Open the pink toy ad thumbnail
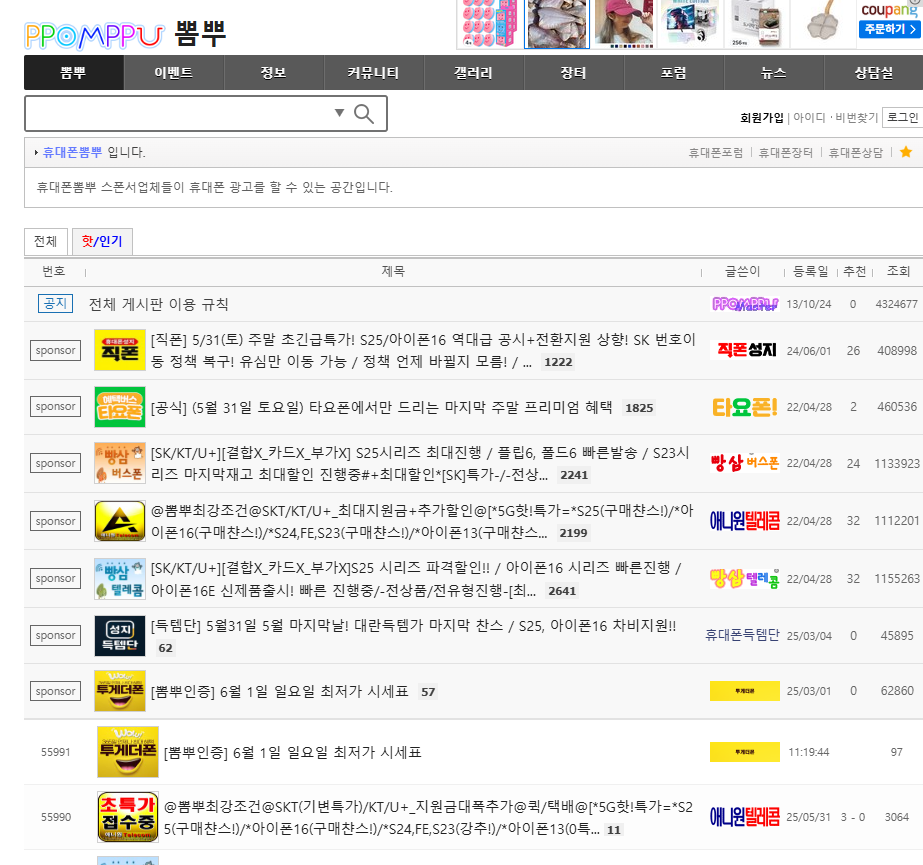Screen dimensions: 923x865 [x=490, y=24]
